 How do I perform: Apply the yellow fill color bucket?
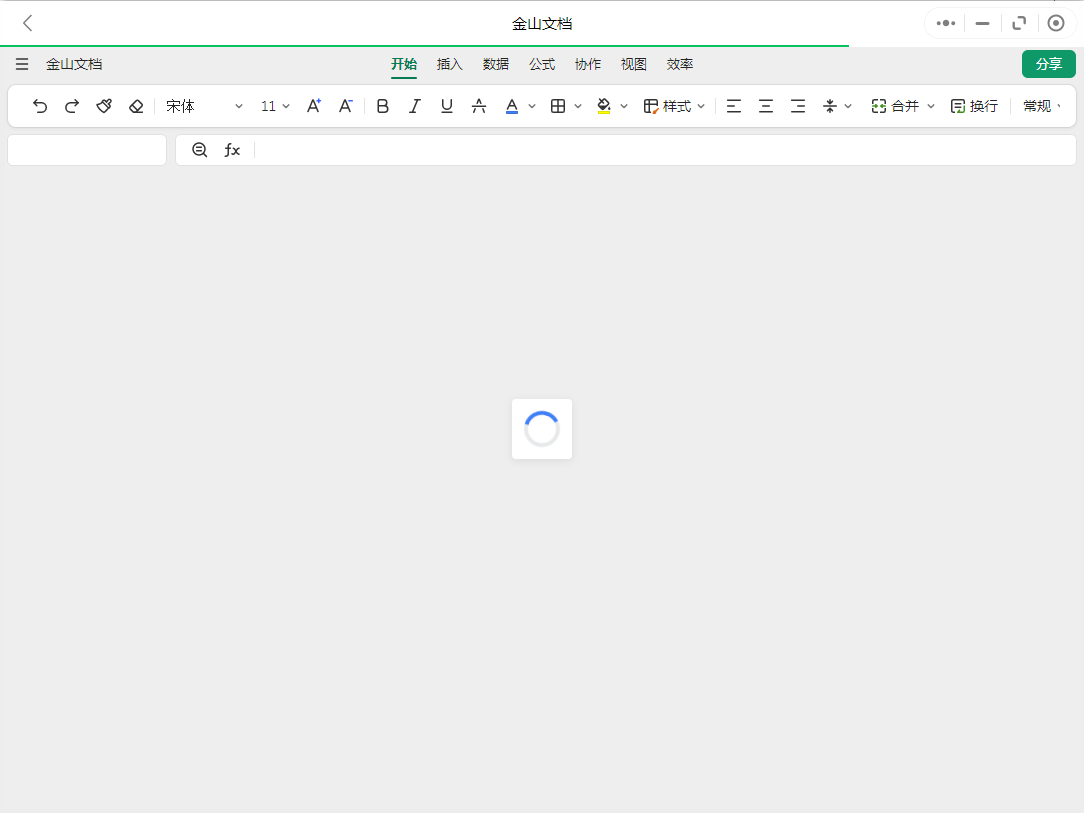tap(604, 106)
